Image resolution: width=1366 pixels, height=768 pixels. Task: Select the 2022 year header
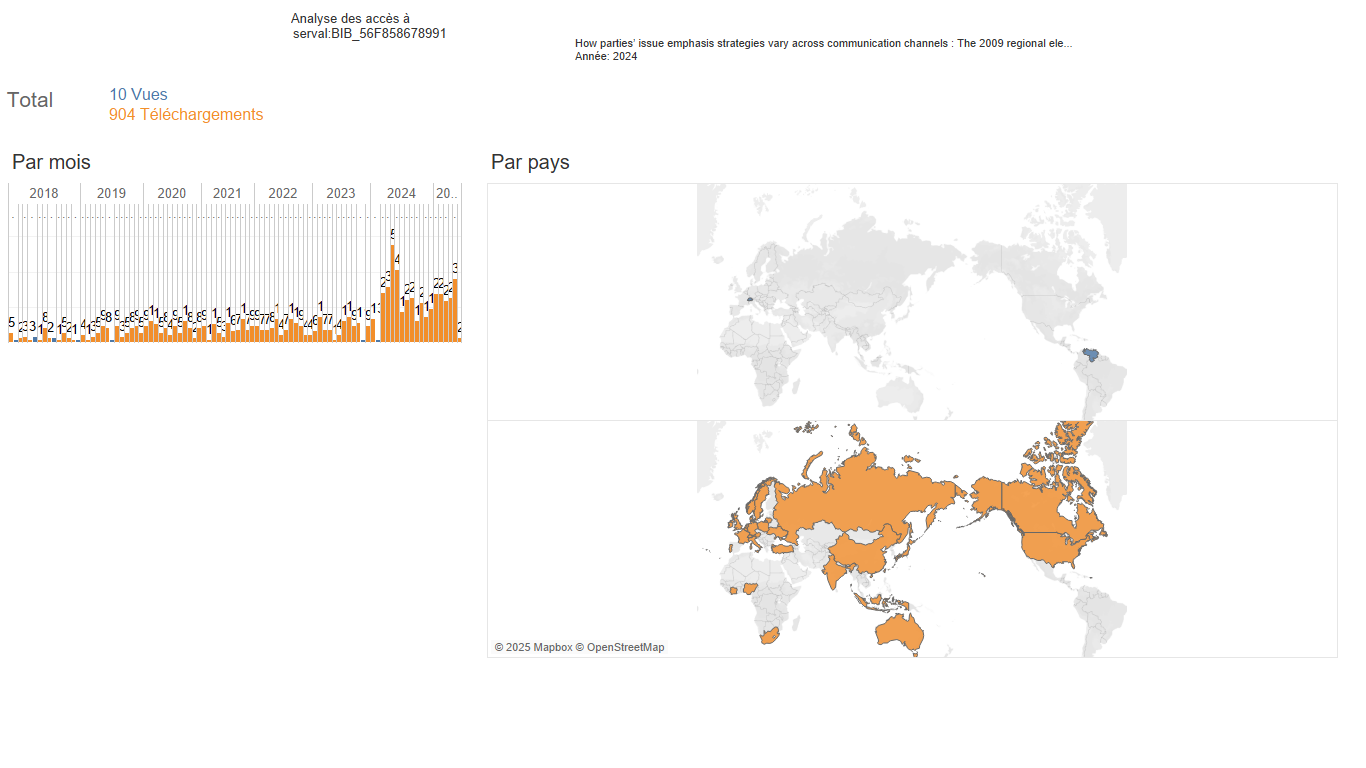coord(283,193)
